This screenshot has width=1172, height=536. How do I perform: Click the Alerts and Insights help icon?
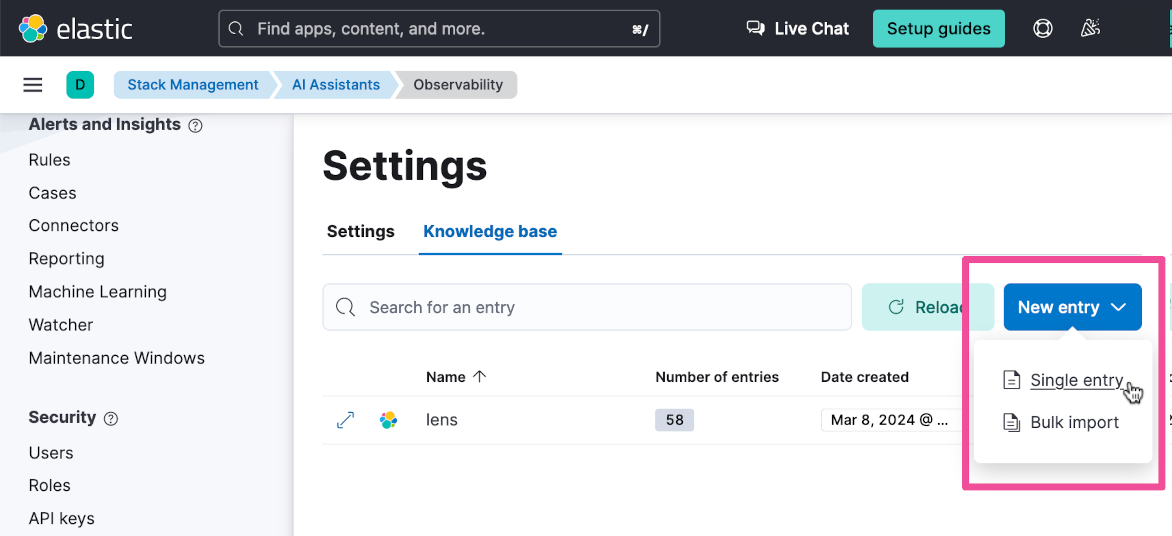click(196, 126)
